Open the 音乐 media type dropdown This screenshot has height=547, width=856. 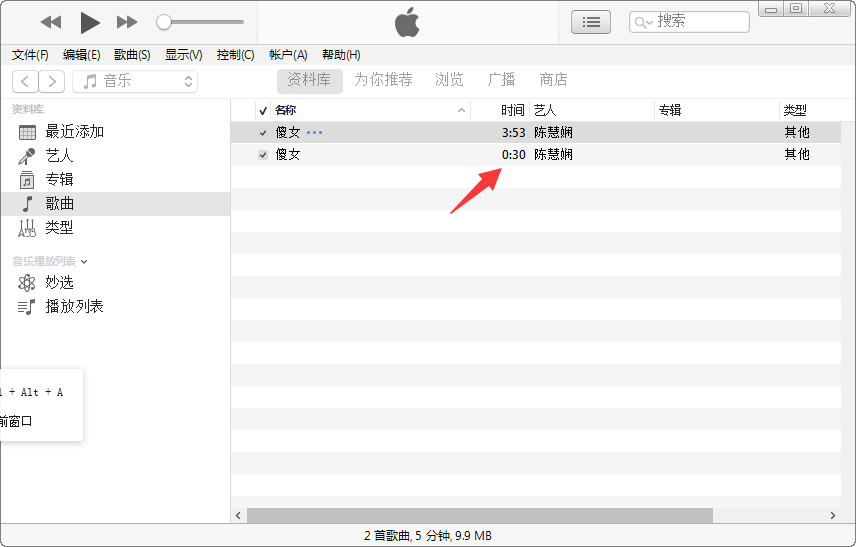[x=135, y=81]
